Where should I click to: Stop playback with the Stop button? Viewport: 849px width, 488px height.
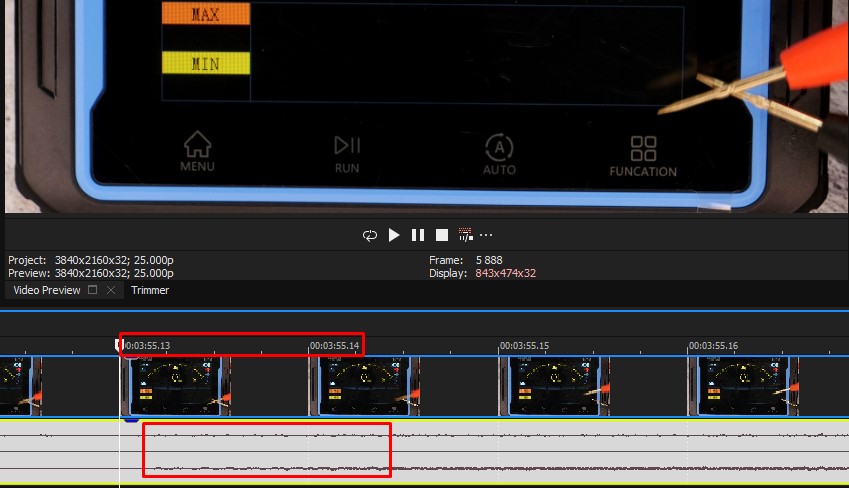pyautogui.click(x=442, y=235)
